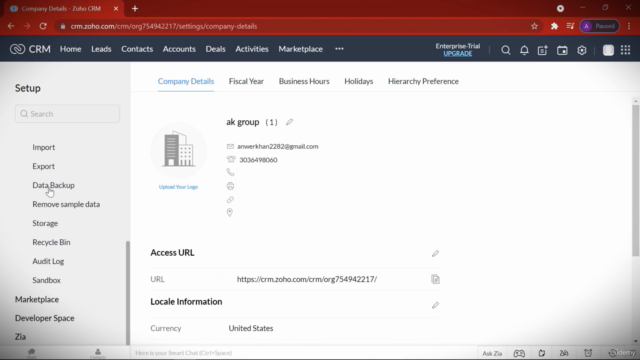Expand Zia section in sidebar
The width and height of the screenshot is (640, 360).
pos(20,337)
